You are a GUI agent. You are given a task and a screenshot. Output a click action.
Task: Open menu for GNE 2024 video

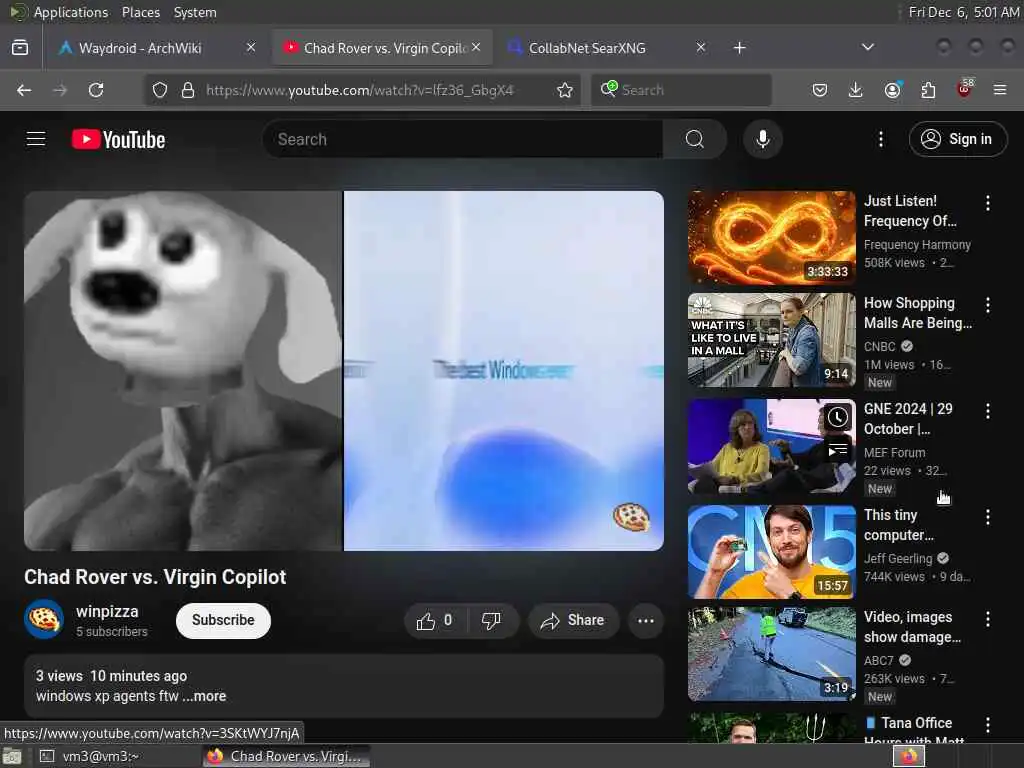point(987,411)
